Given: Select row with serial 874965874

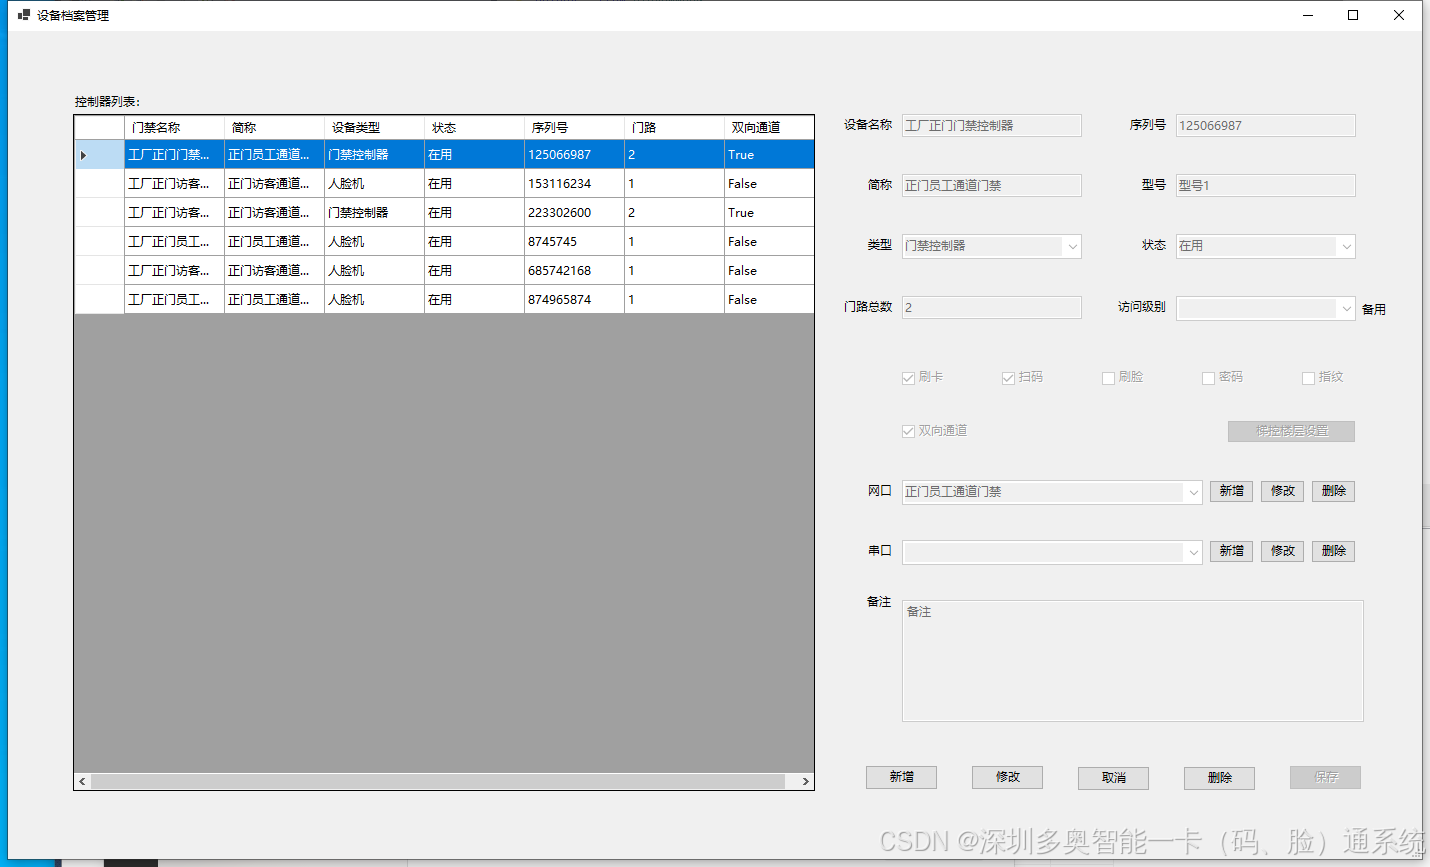Looking at the screenshot, I should click(x=444, y=300).
